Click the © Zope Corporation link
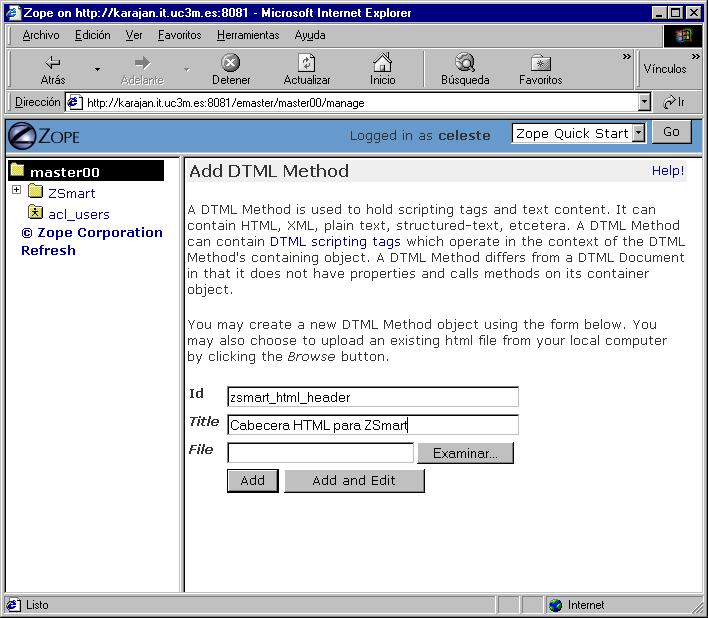This screenshot has width=708, height=618. (x=92, y=232)
